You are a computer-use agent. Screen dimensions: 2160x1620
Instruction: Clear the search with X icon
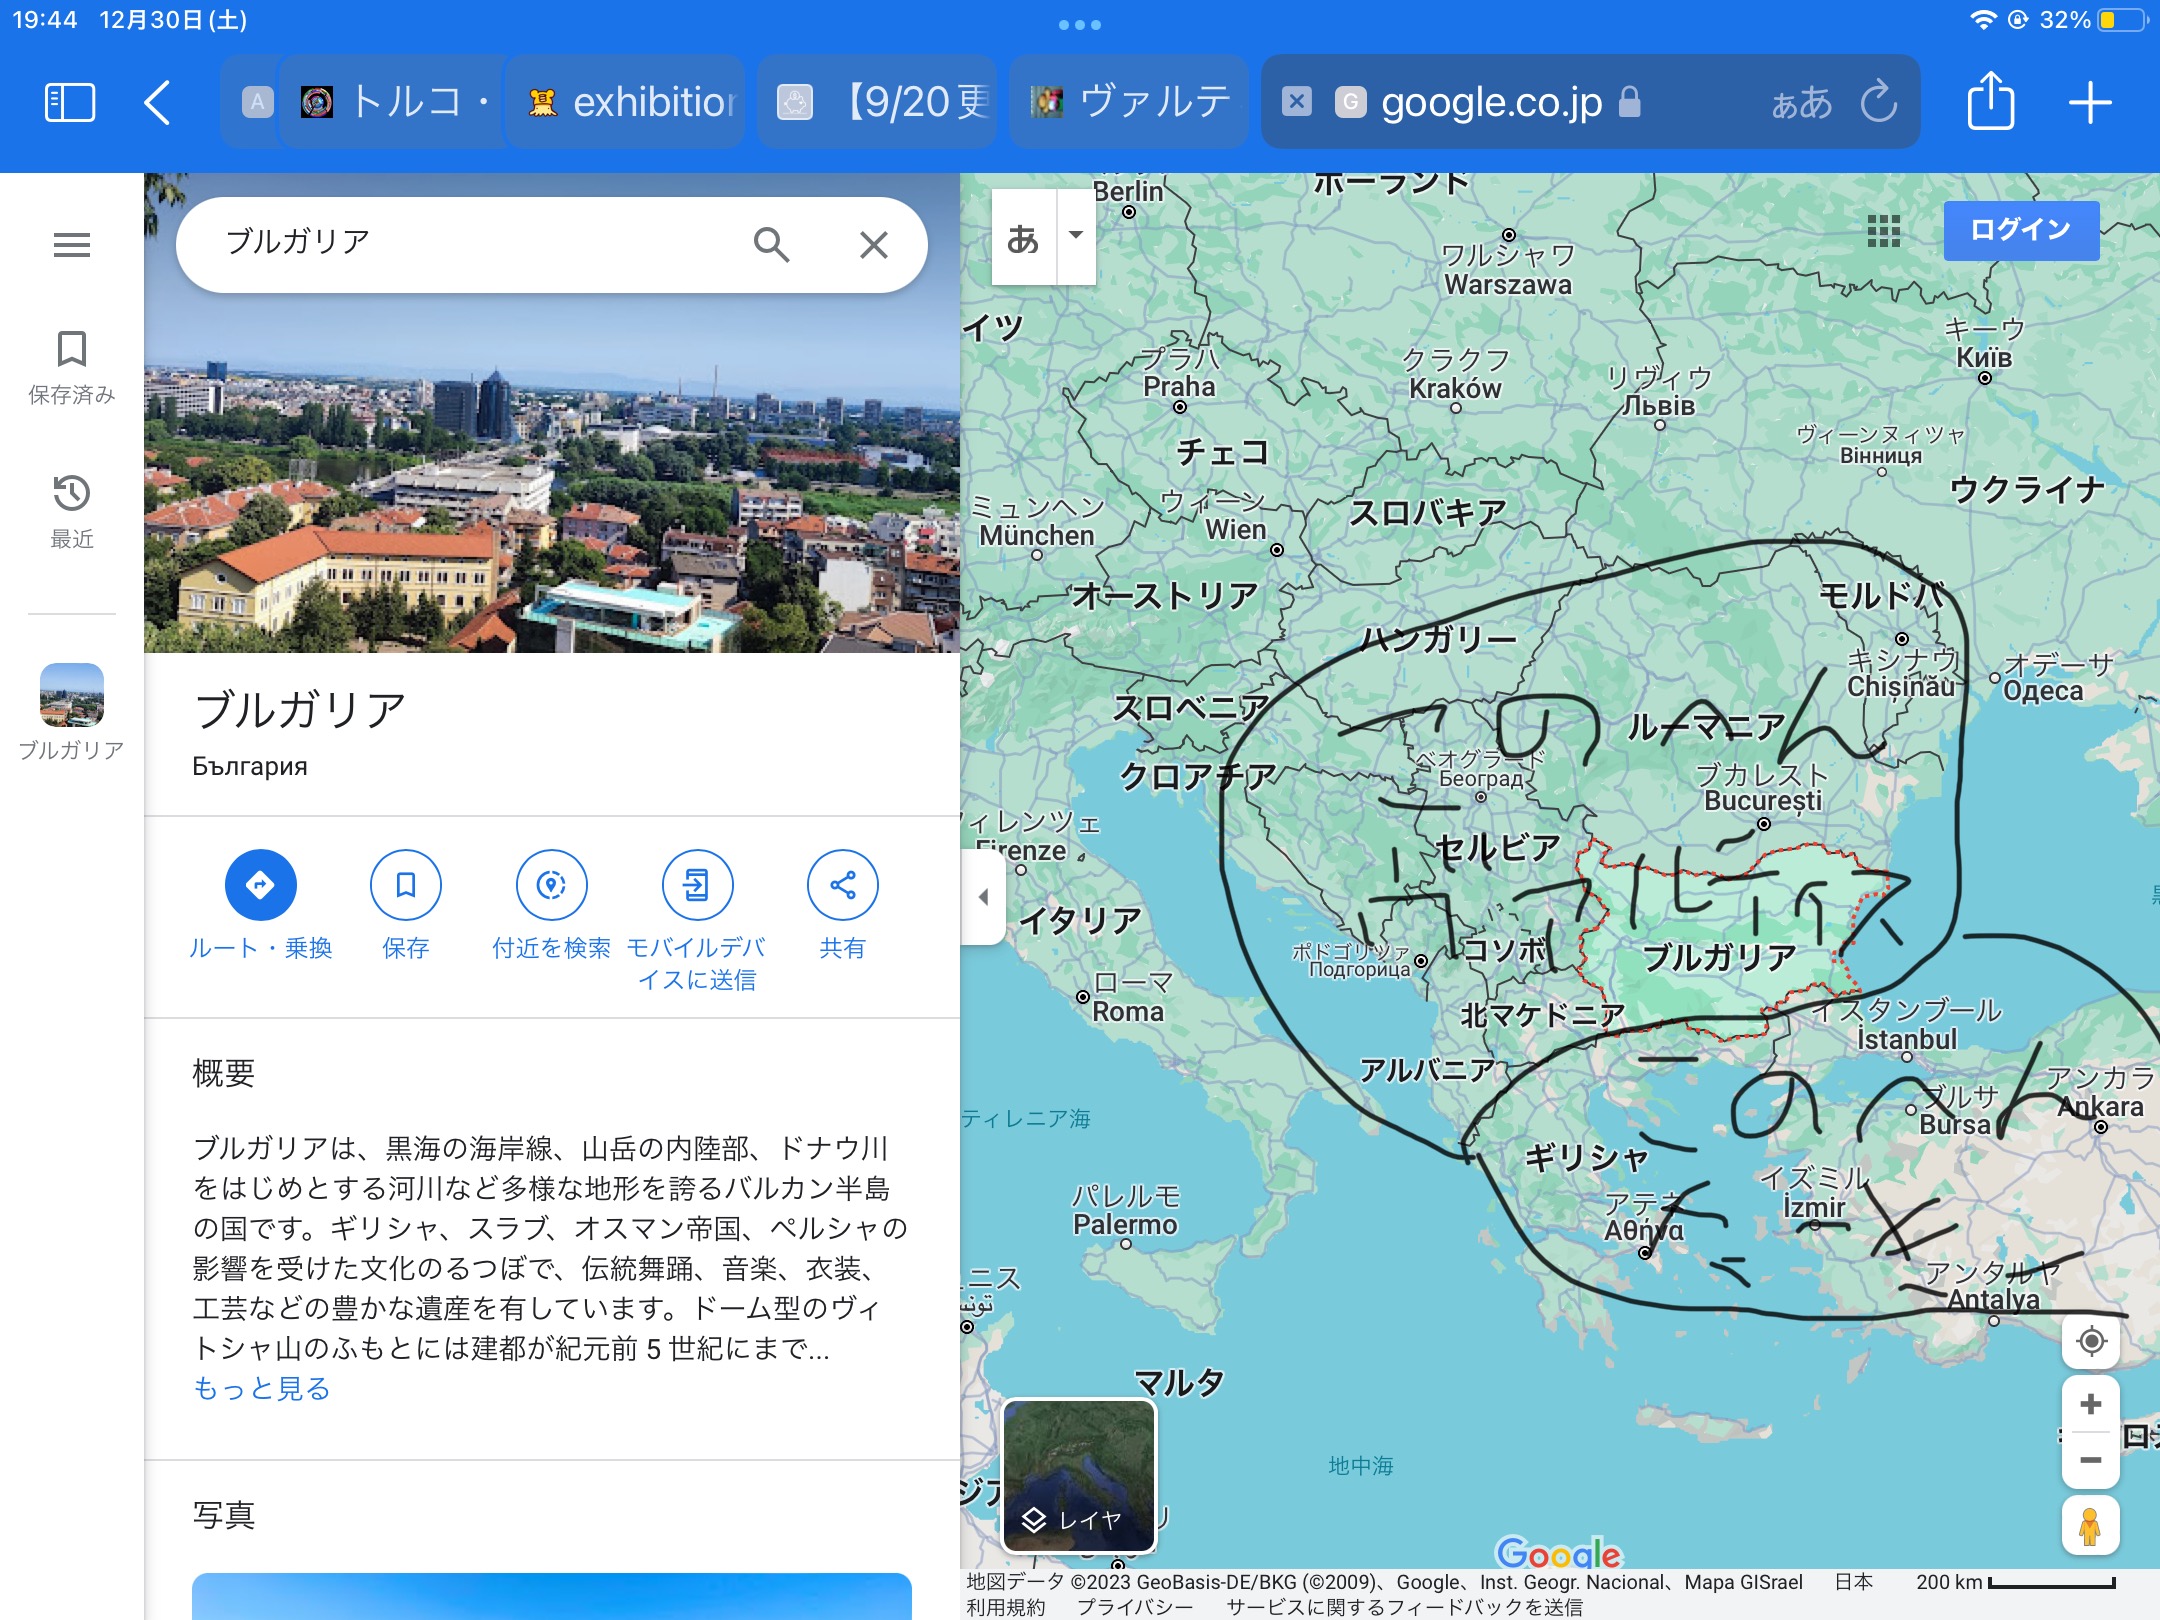coord(874,244)
